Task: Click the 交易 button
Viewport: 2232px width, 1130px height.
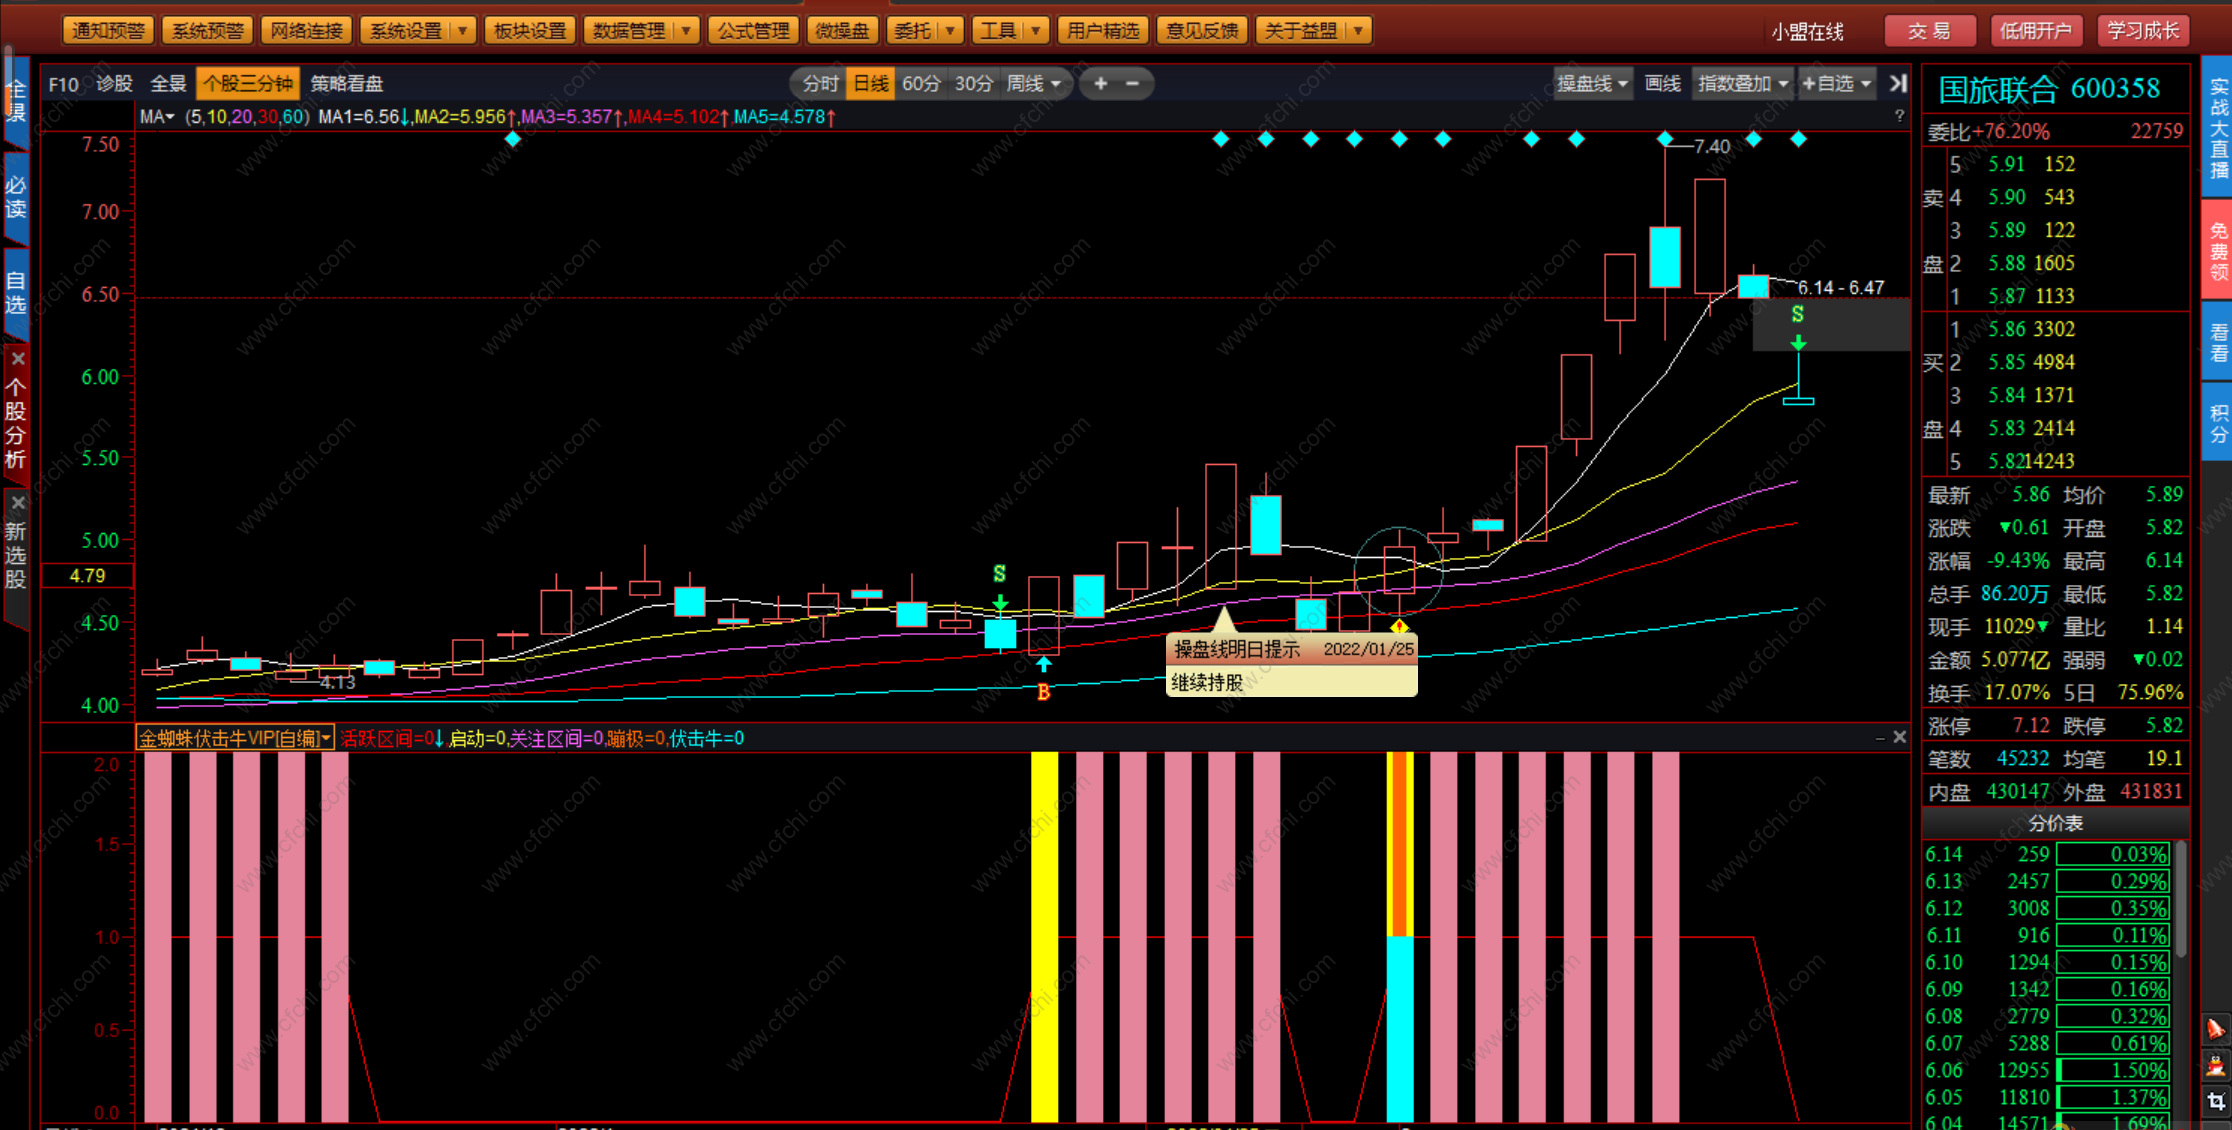Action: point(1929,31)
